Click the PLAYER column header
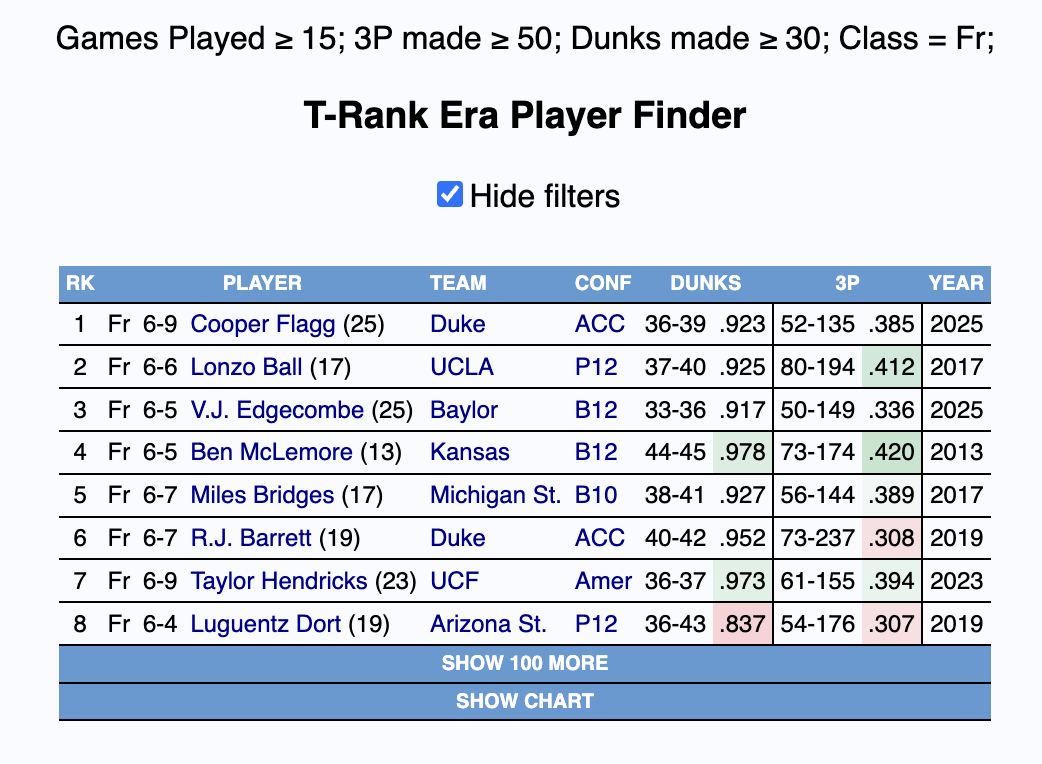Screen dimensions: 1042x764 [262, 283]
